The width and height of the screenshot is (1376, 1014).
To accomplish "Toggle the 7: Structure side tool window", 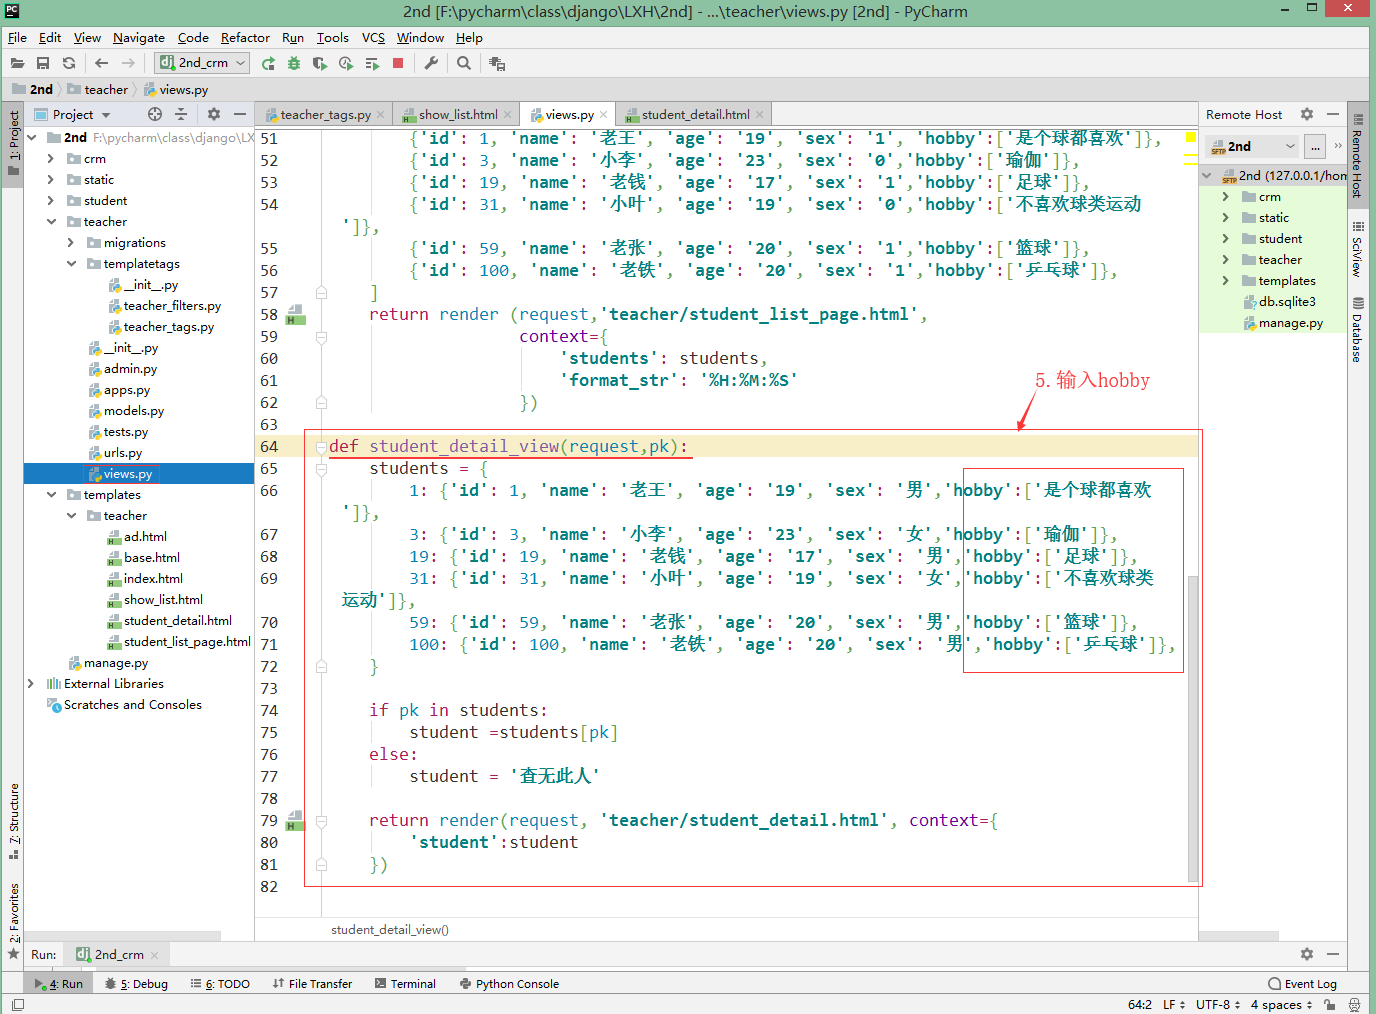I will 13,822.
